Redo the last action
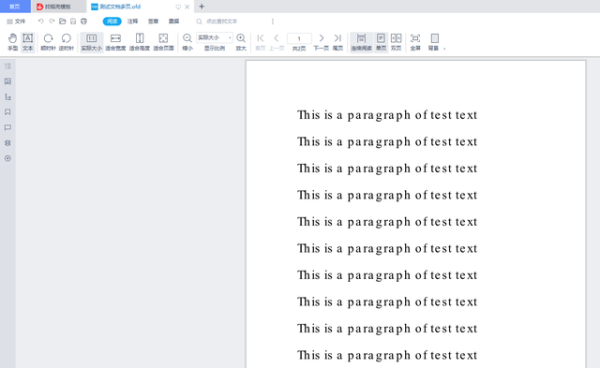 coord(52,21)
